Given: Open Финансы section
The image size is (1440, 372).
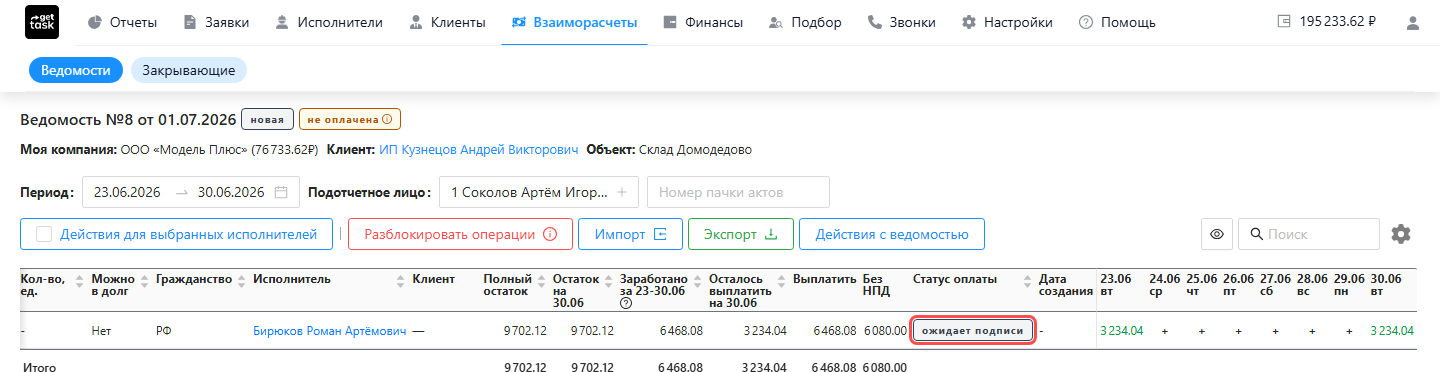Looking at the screenshot, I should pos(703,22).
